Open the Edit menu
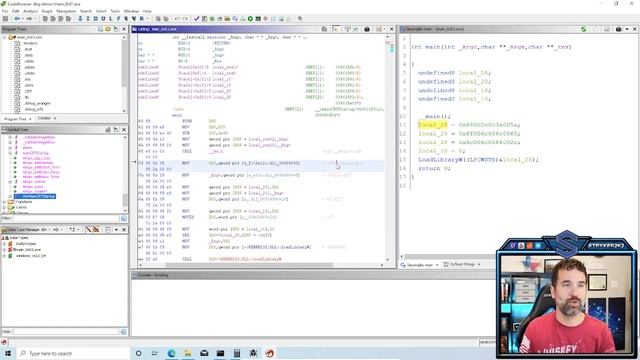 [16, 11]
